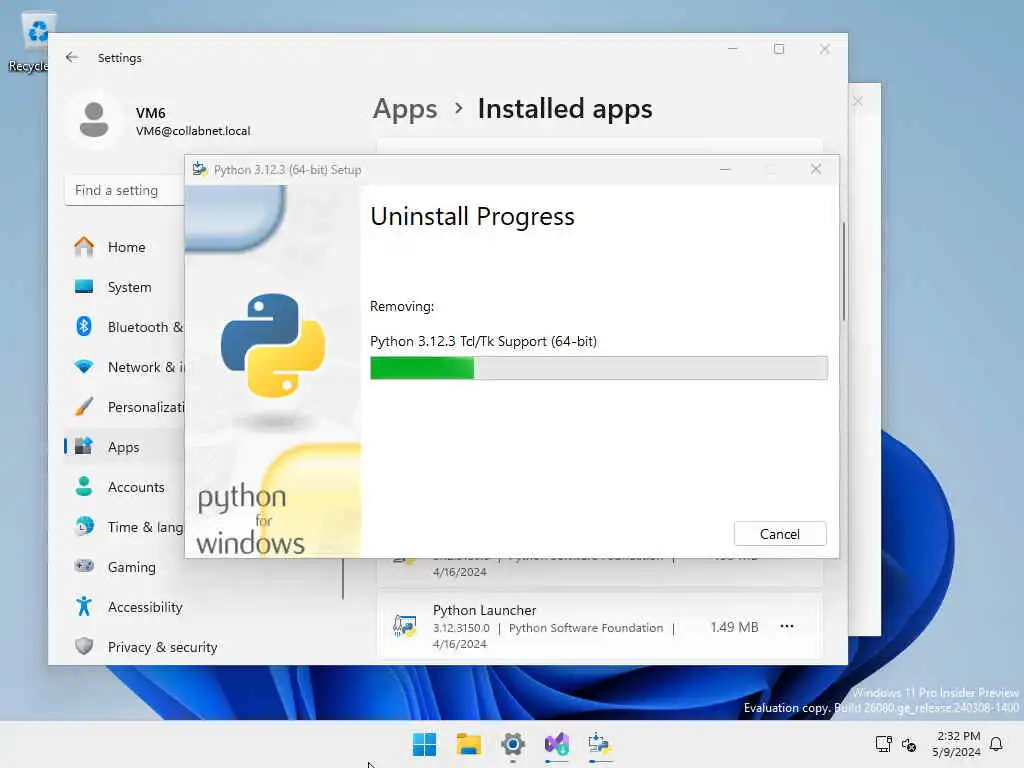Click Python Launcher version 3.12.3150.0
1024x768 pixels.
[x=461, y=628]
